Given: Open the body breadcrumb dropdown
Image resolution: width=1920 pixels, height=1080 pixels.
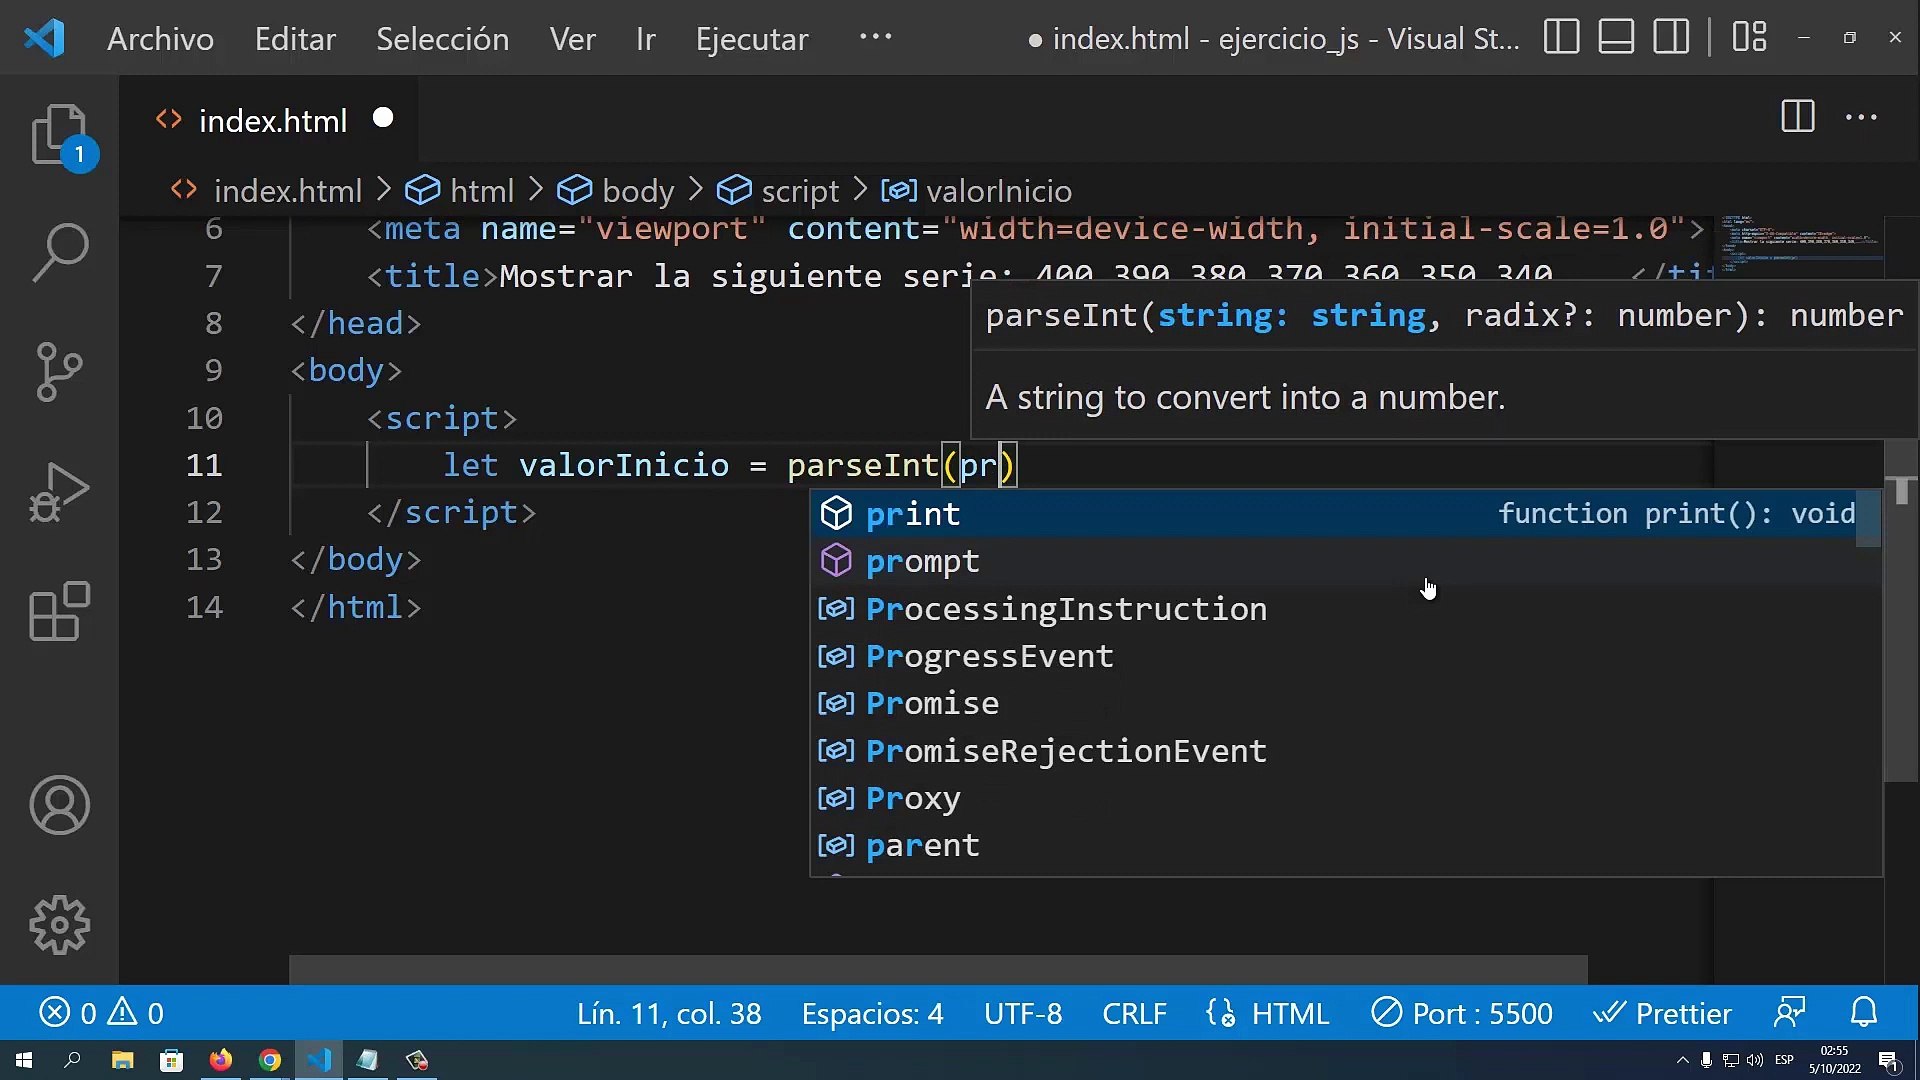Looking at the screenshot, I should point(640,191).
